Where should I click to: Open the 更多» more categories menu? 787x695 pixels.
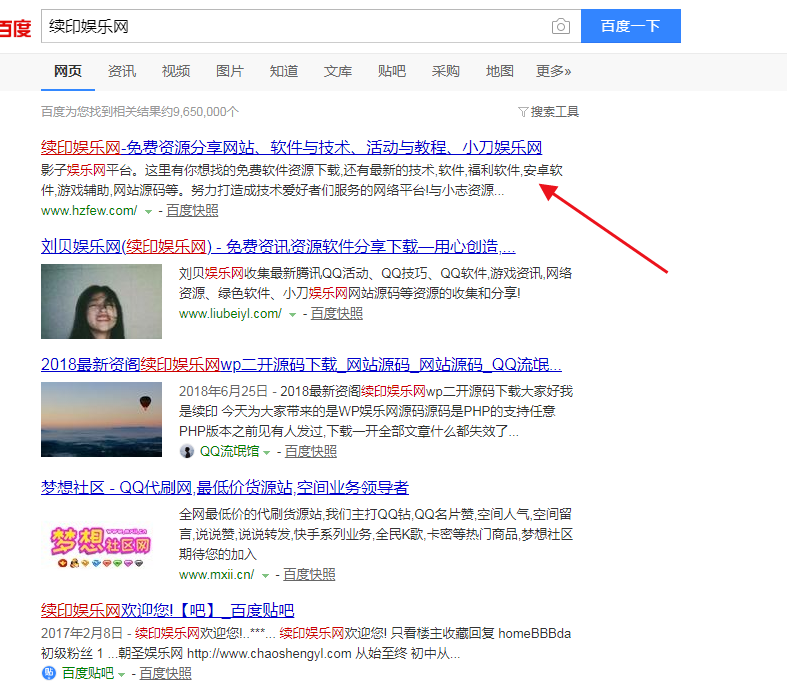(x=553, y=71)
